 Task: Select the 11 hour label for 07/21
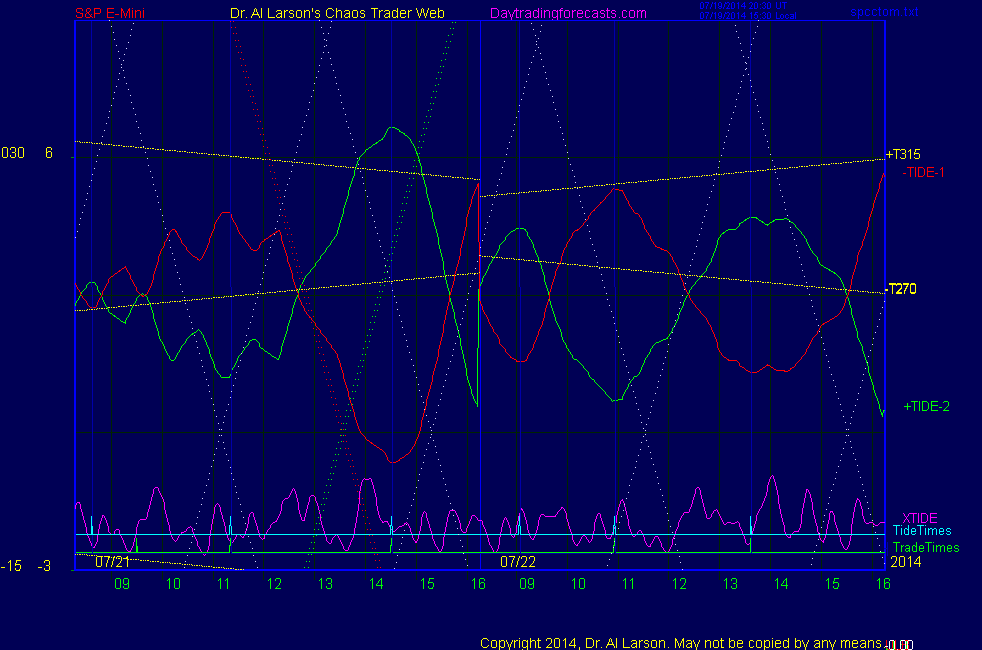pos(224,584)
